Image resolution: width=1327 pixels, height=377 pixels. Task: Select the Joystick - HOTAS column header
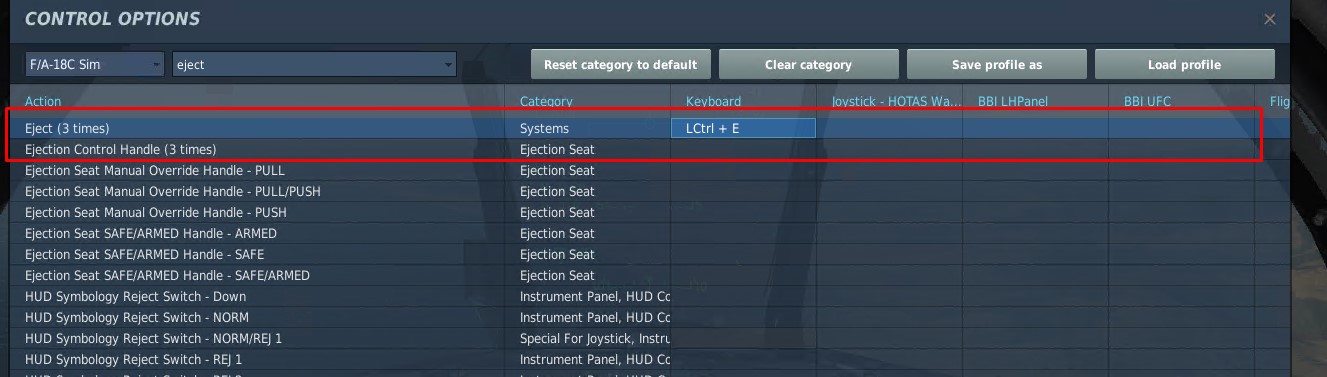tap(889, 101)
